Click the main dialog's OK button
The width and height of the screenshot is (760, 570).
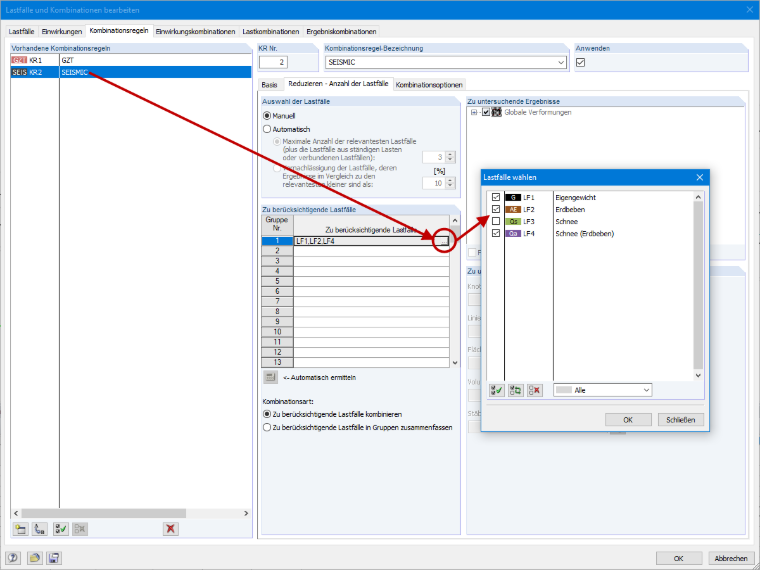pos(679,558)
